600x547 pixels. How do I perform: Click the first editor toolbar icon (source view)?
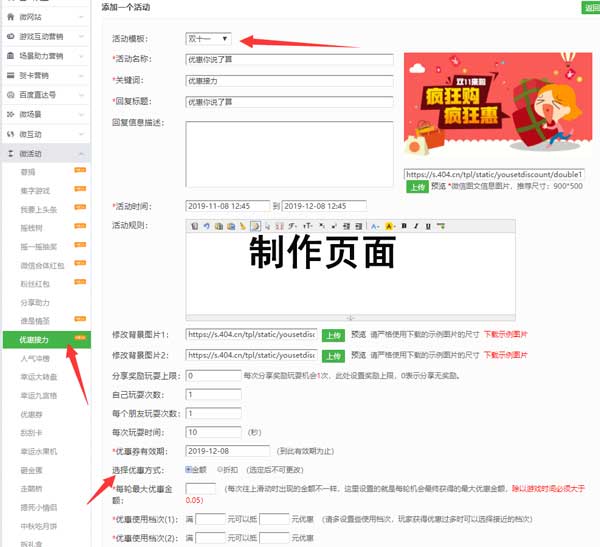(x=194, y=226)
